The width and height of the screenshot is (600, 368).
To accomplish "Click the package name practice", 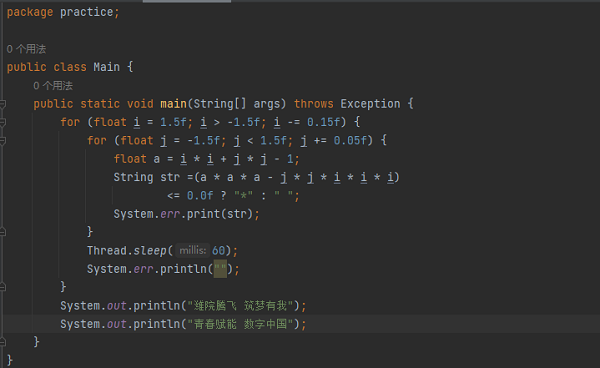I will click(x=86, y=12).
